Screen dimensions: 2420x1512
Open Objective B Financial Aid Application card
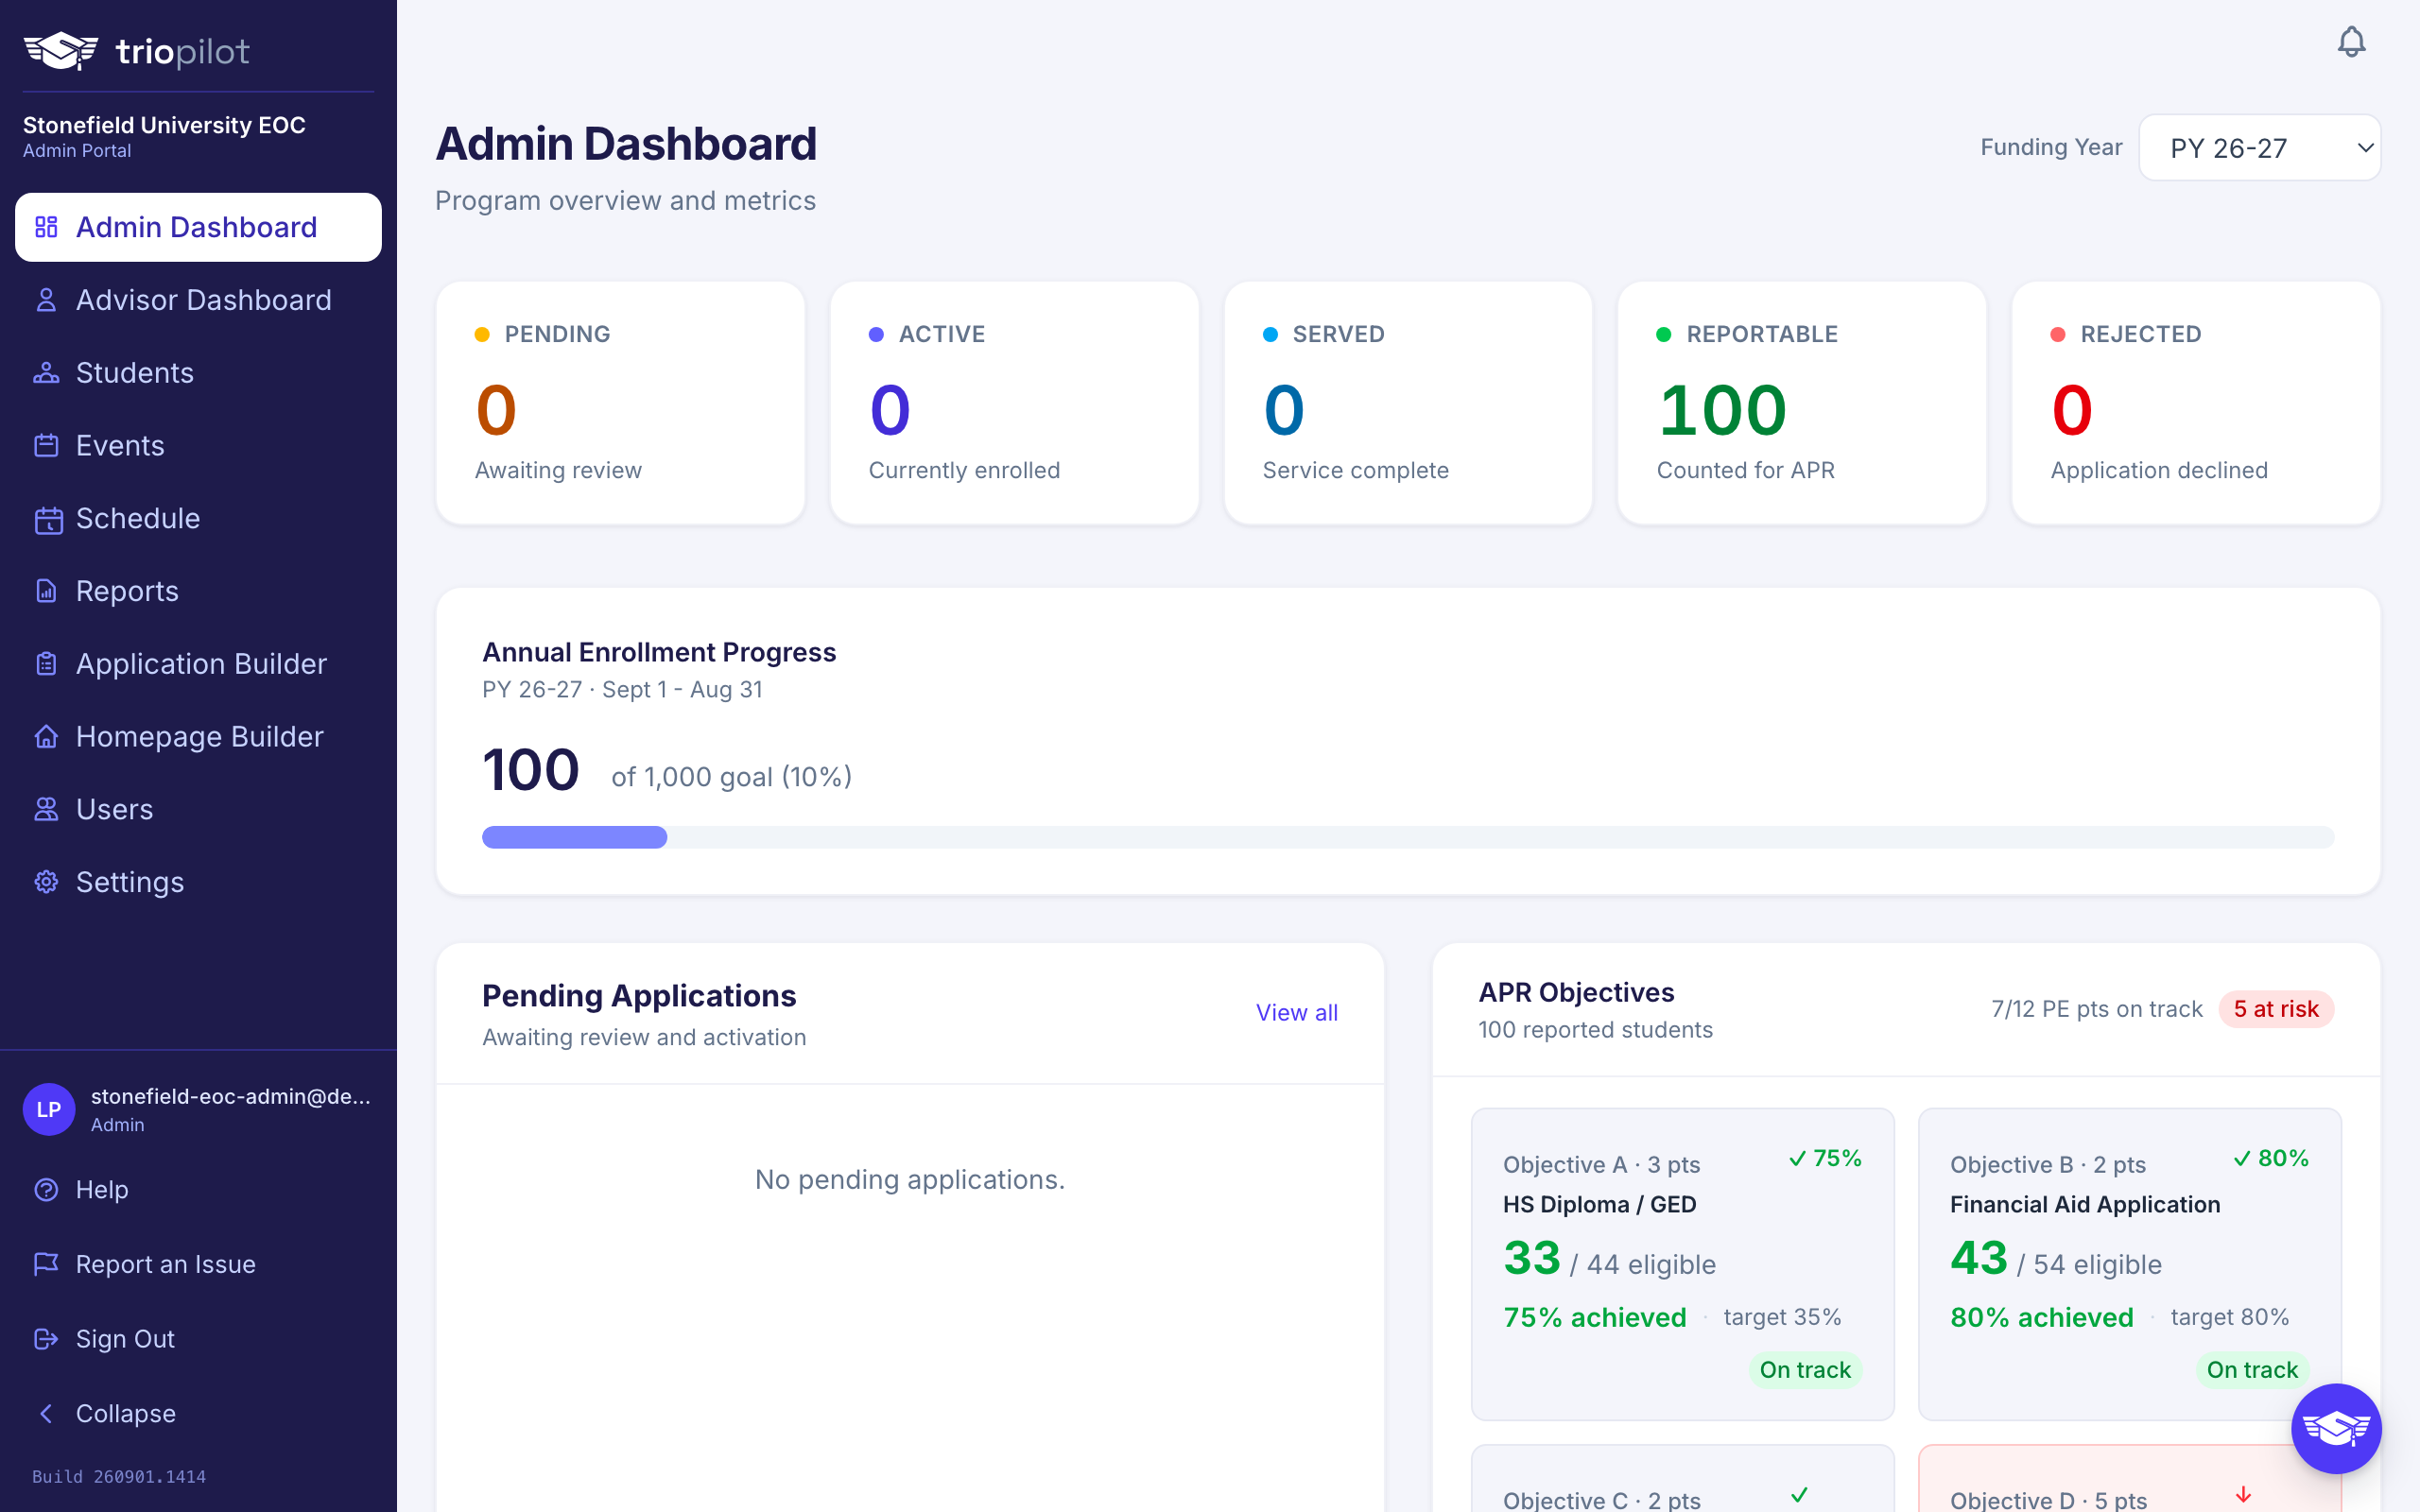[2130, 1264]
